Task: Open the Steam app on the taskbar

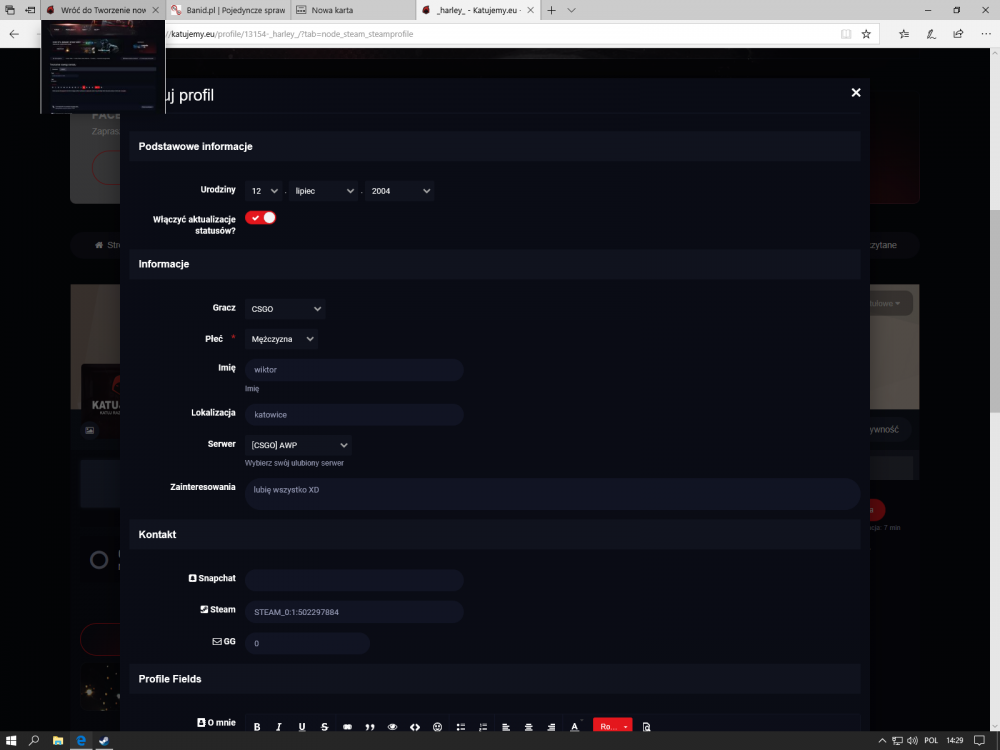Action: click(103, 740)
